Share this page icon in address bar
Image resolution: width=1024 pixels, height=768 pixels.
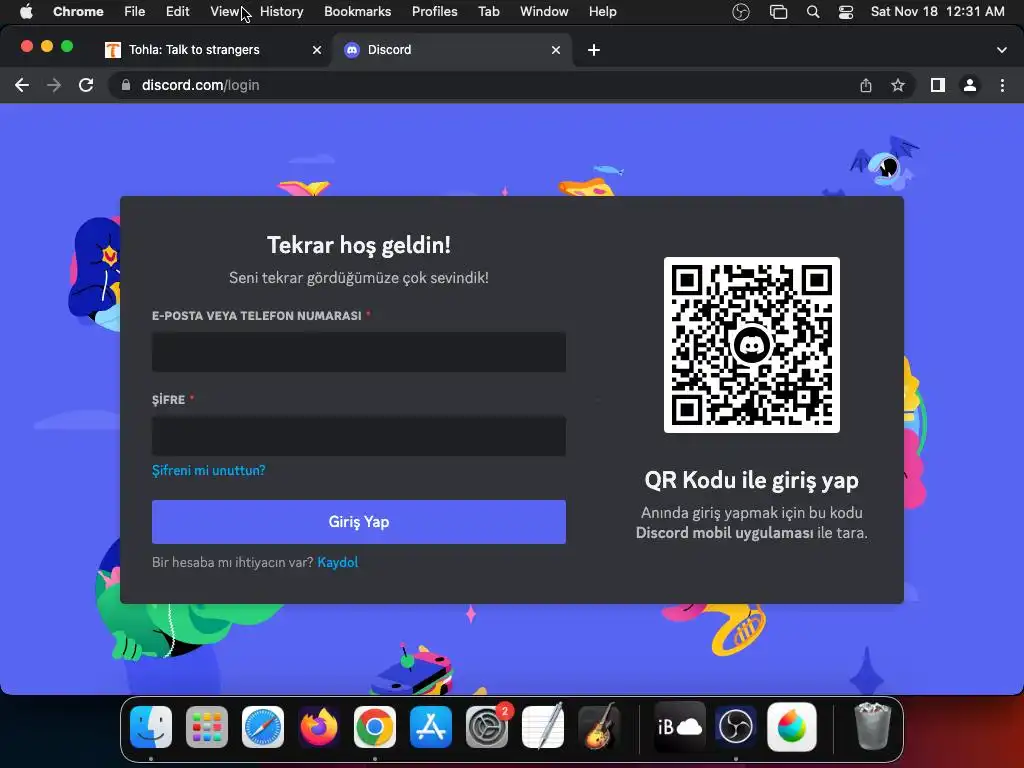coord(866,85)
